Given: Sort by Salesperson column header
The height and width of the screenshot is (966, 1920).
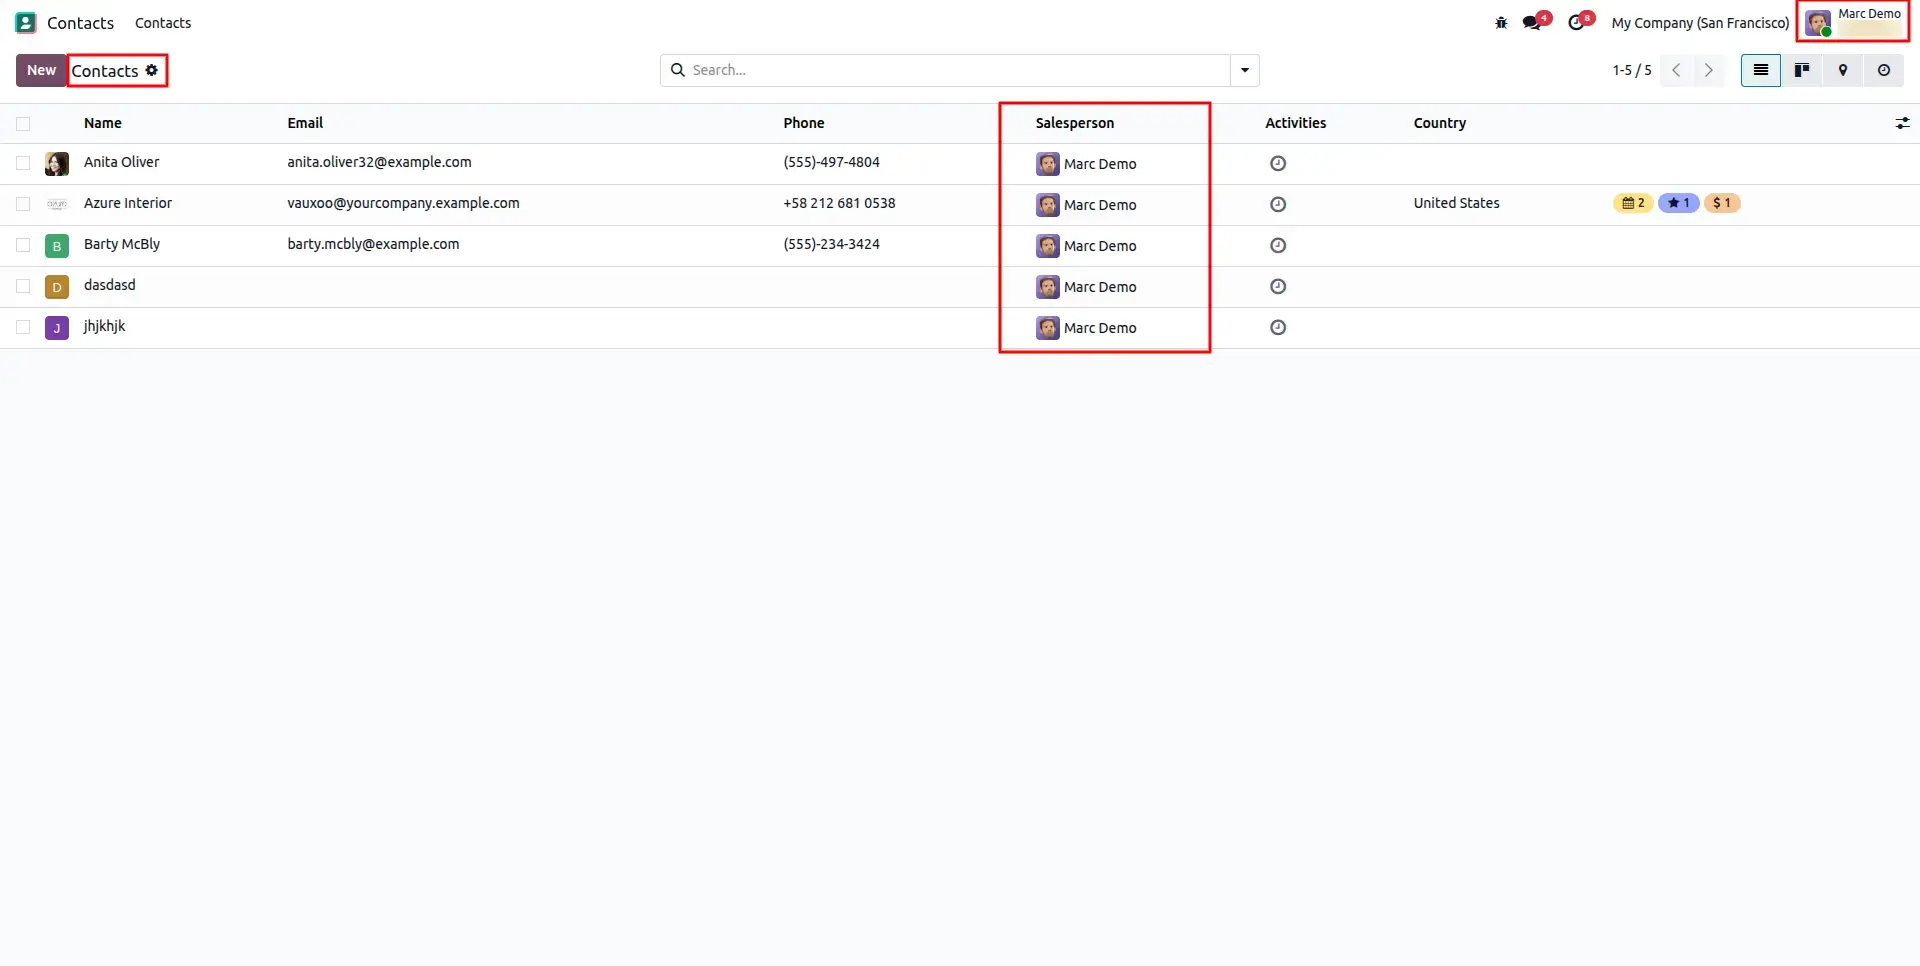Looking at the screenshot, I should click(1075, 123).
